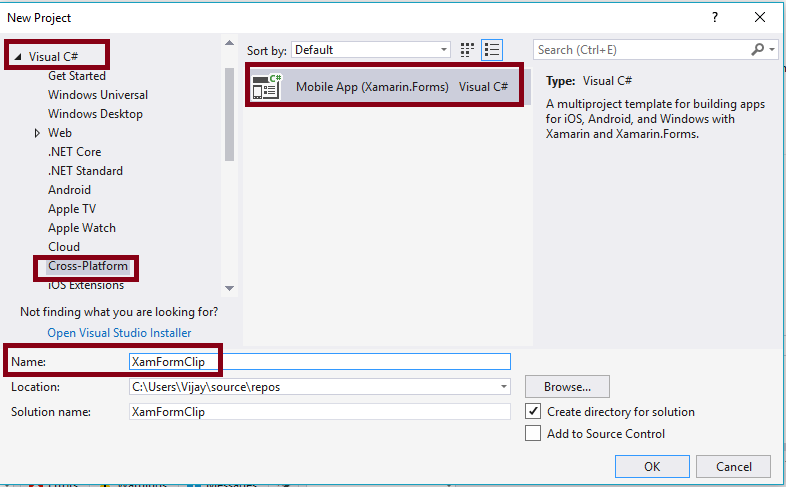Close the New Project dialog
Viewport: 786px width, 487px height.
point(760,18)
